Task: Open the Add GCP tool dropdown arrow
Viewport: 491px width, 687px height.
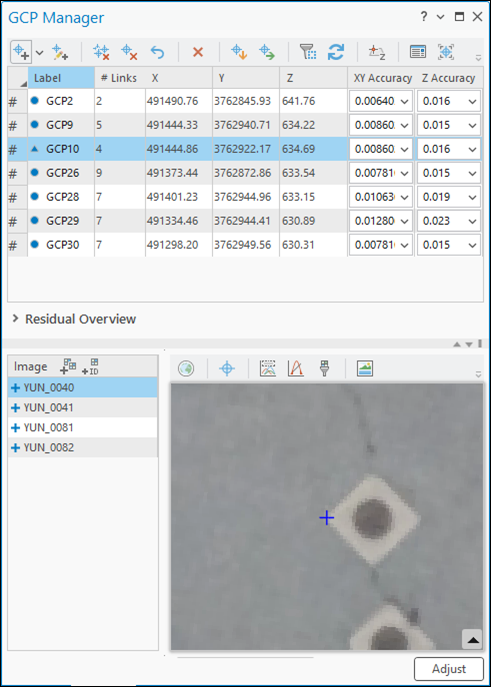Action: coord(39,53)
